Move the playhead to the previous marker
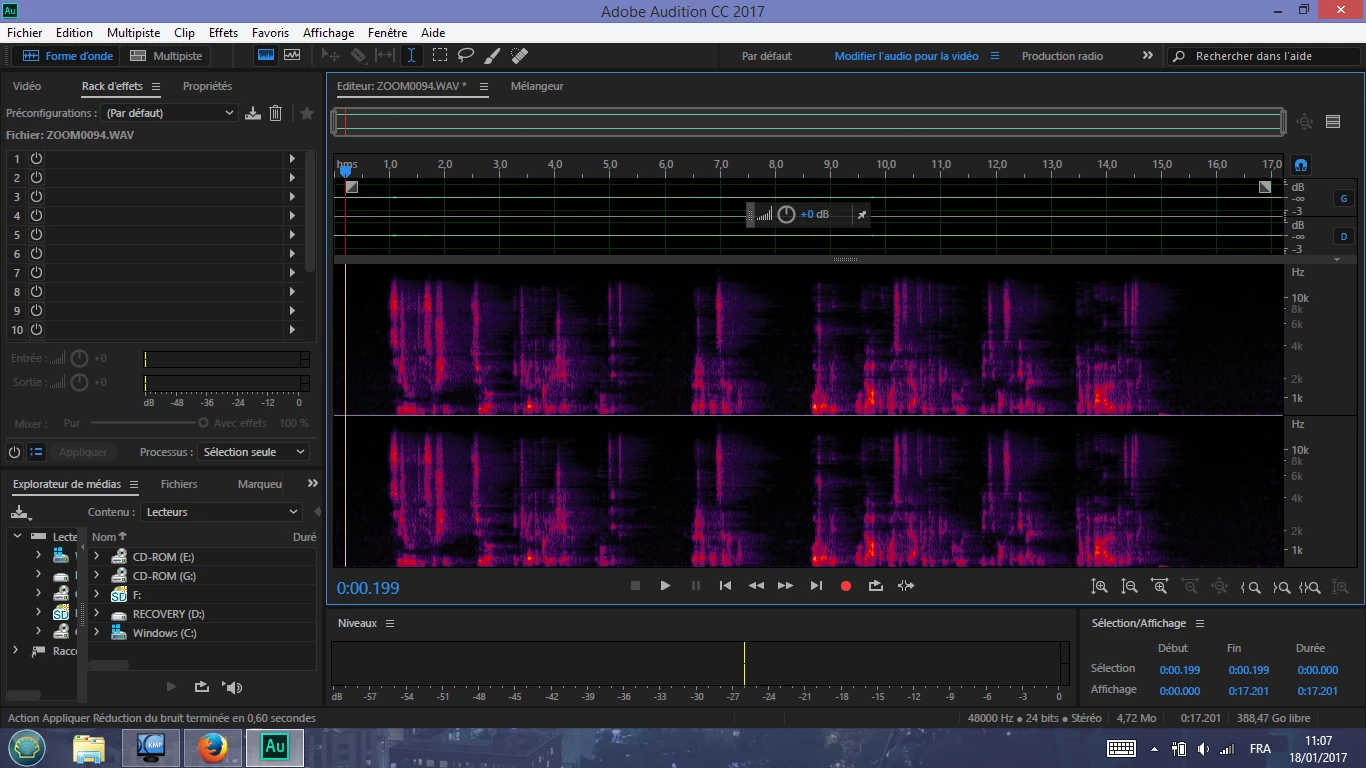The image size is (1366, 768). [x=725, y=586]
